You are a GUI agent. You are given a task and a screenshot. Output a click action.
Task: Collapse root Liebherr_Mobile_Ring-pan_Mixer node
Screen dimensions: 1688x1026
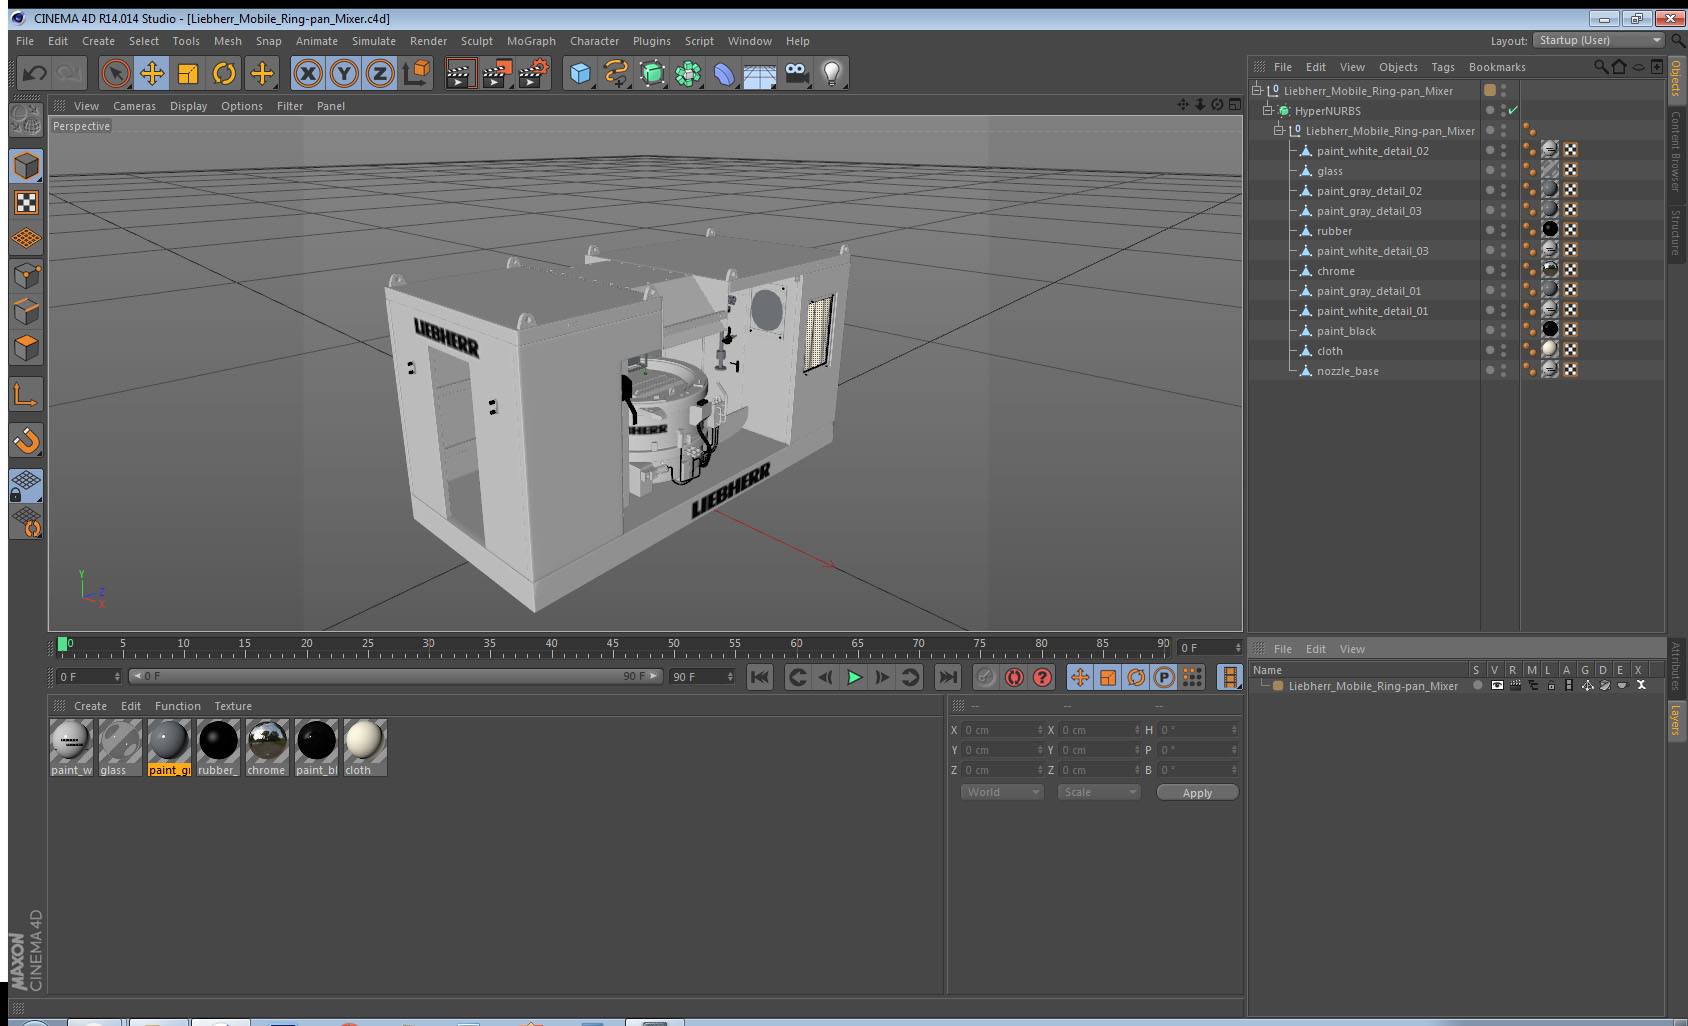pos(1256,91)
